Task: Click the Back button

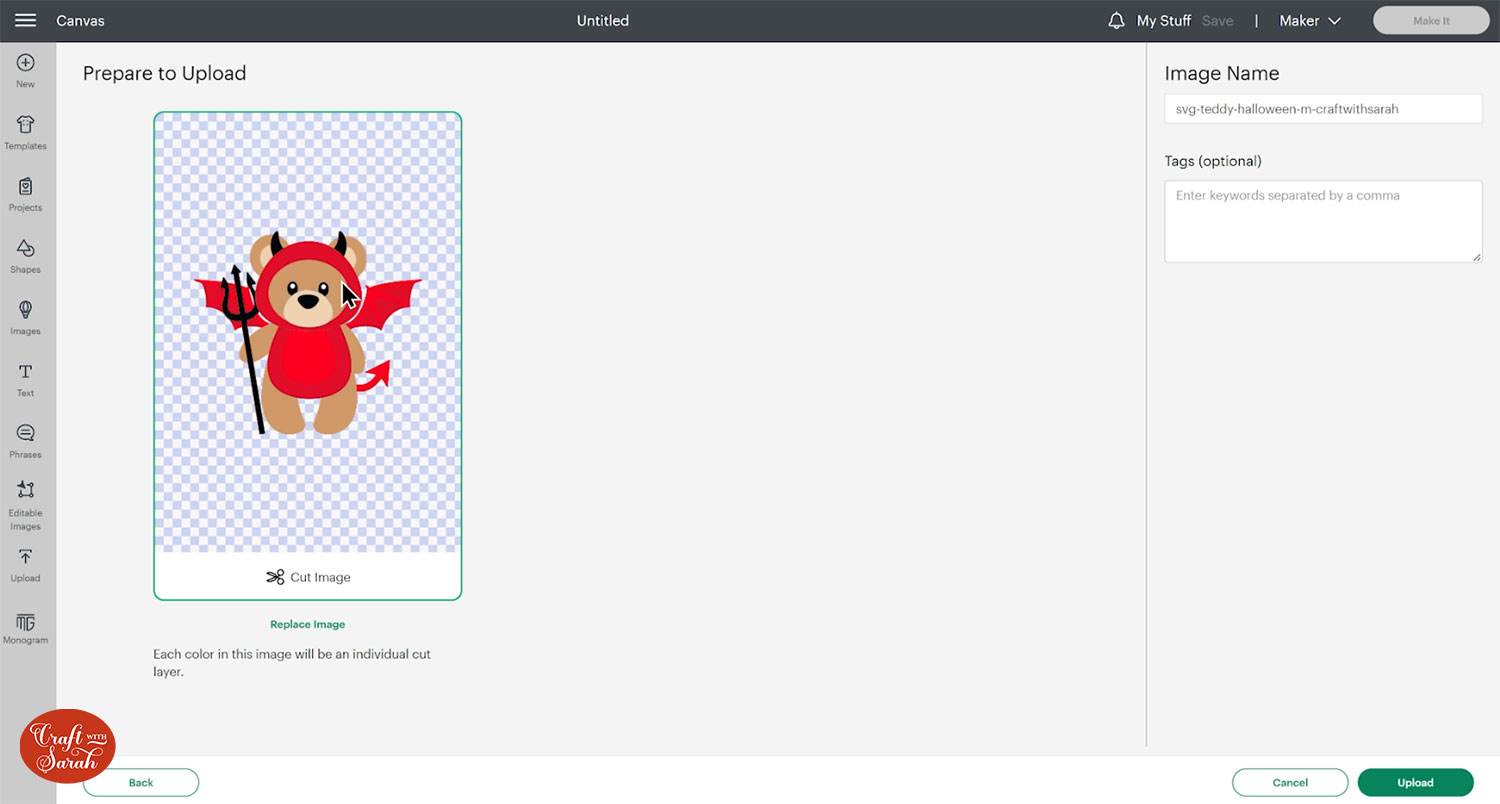Action: pyautogui.click(x=141, y=783)
